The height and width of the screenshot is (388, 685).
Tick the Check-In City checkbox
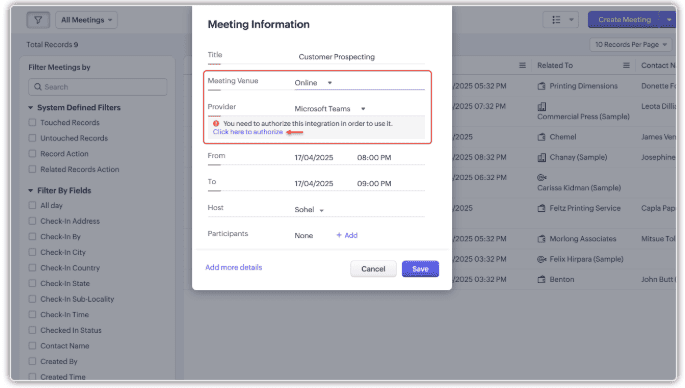32,252
